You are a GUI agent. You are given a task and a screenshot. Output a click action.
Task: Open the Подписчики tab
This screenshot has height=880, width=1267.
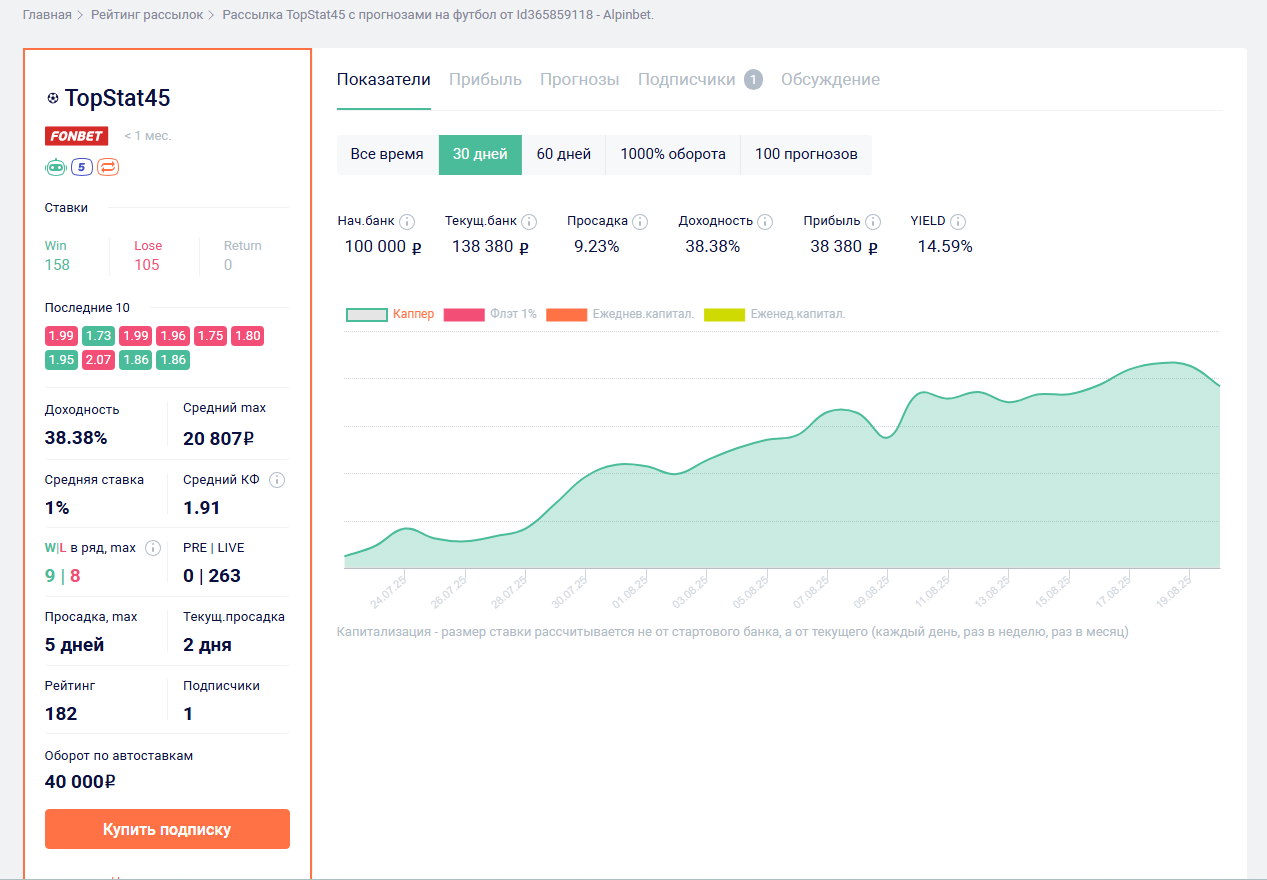686,80
